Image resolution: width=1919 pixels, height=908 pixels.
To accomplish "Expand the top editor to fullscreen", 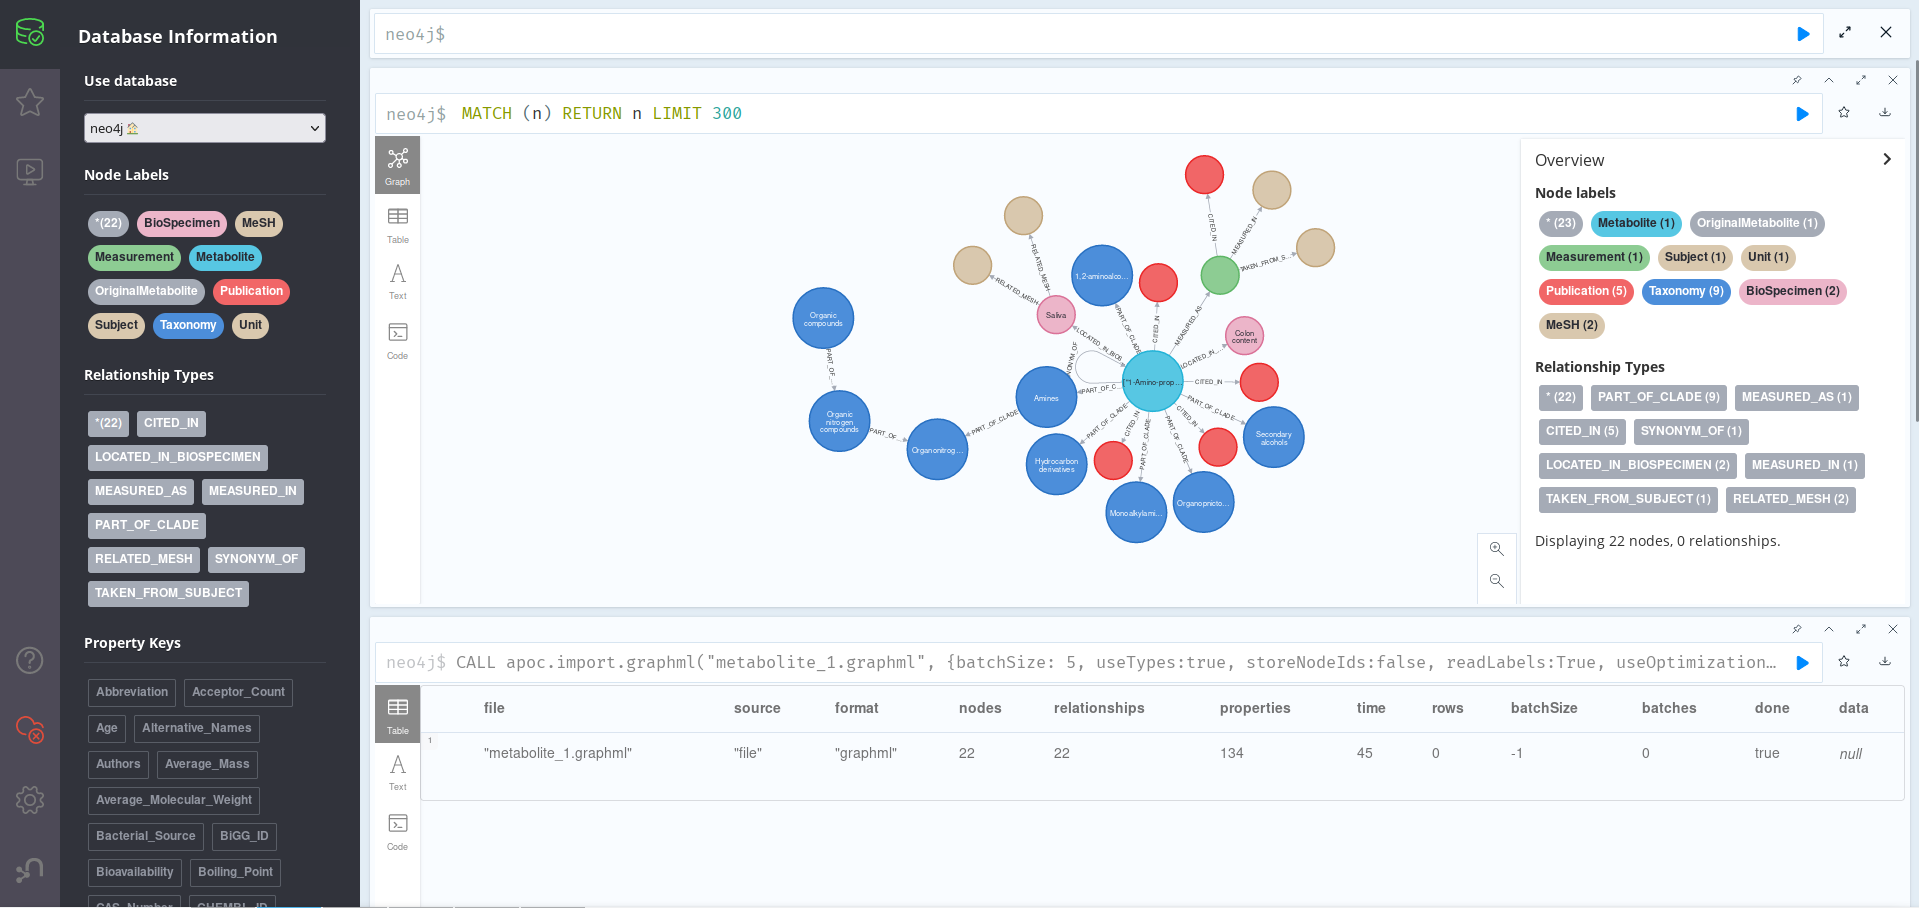I will (x=1845, y=33).
